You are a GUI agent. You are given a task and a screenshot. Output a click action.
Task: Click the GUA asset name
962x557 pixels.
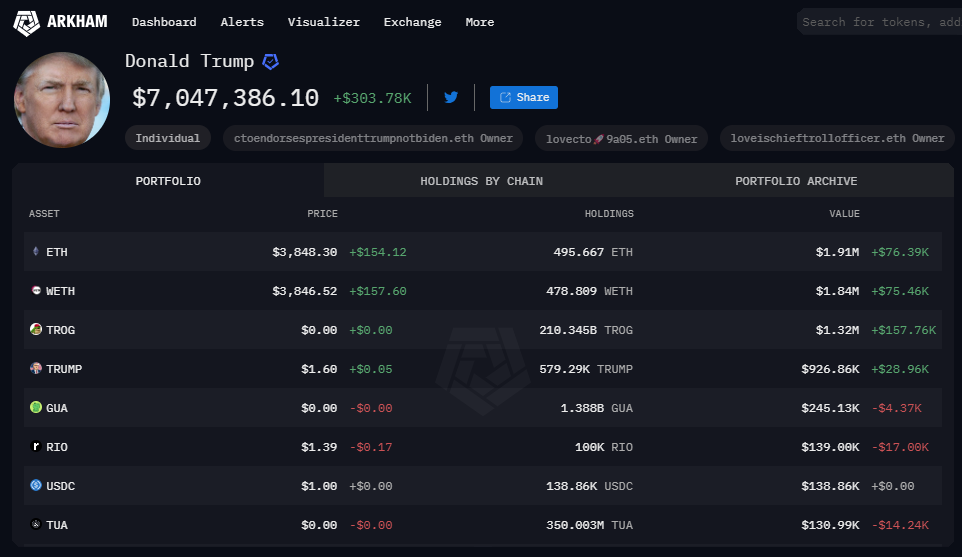click(x=57, y=408)
